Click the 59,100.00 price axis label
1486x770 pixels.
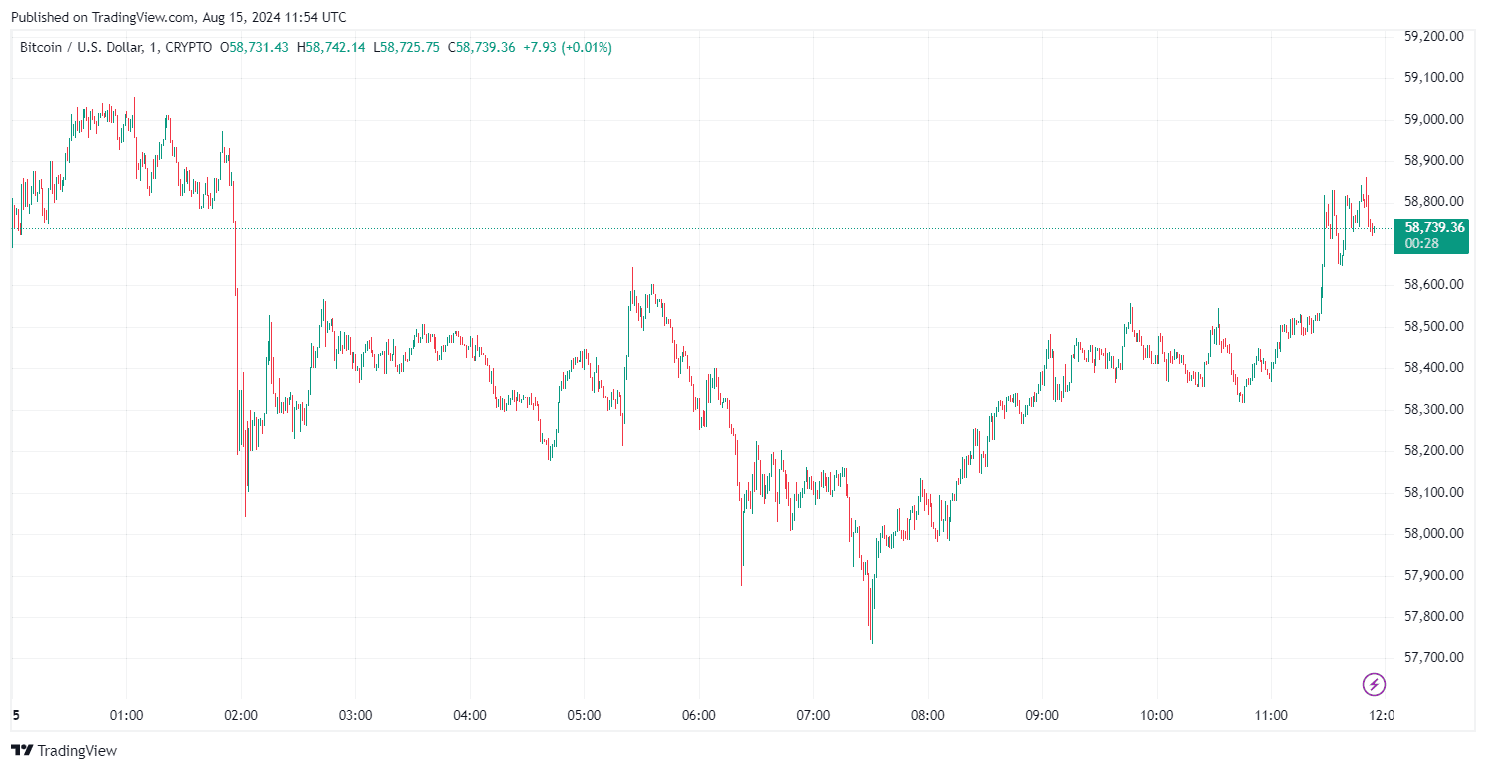pyautogui.click(x=1434, y=77)
